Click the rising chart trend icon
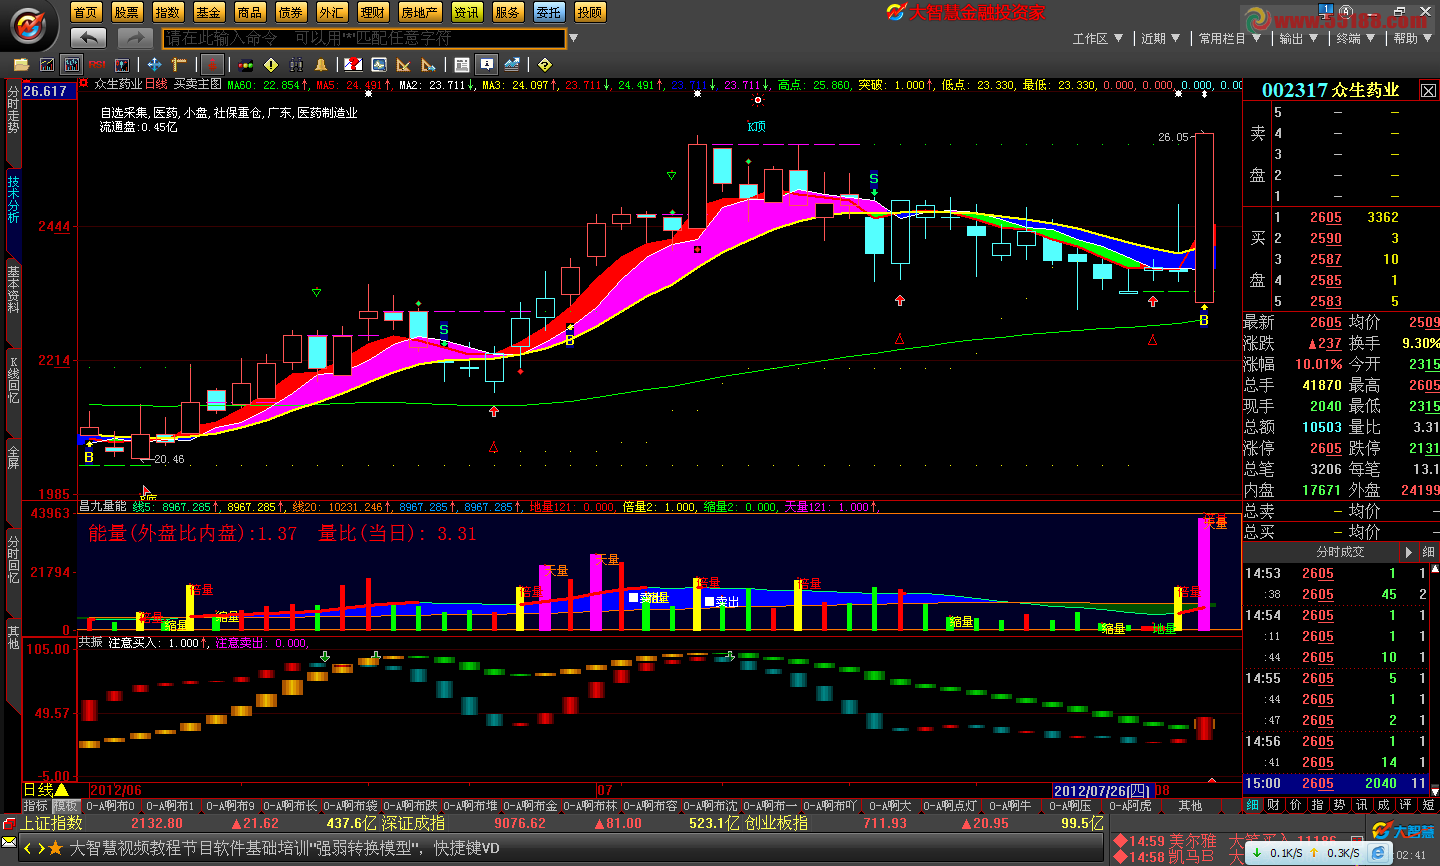Screen dimensions: 1440x866 click(x=511, y=64)
